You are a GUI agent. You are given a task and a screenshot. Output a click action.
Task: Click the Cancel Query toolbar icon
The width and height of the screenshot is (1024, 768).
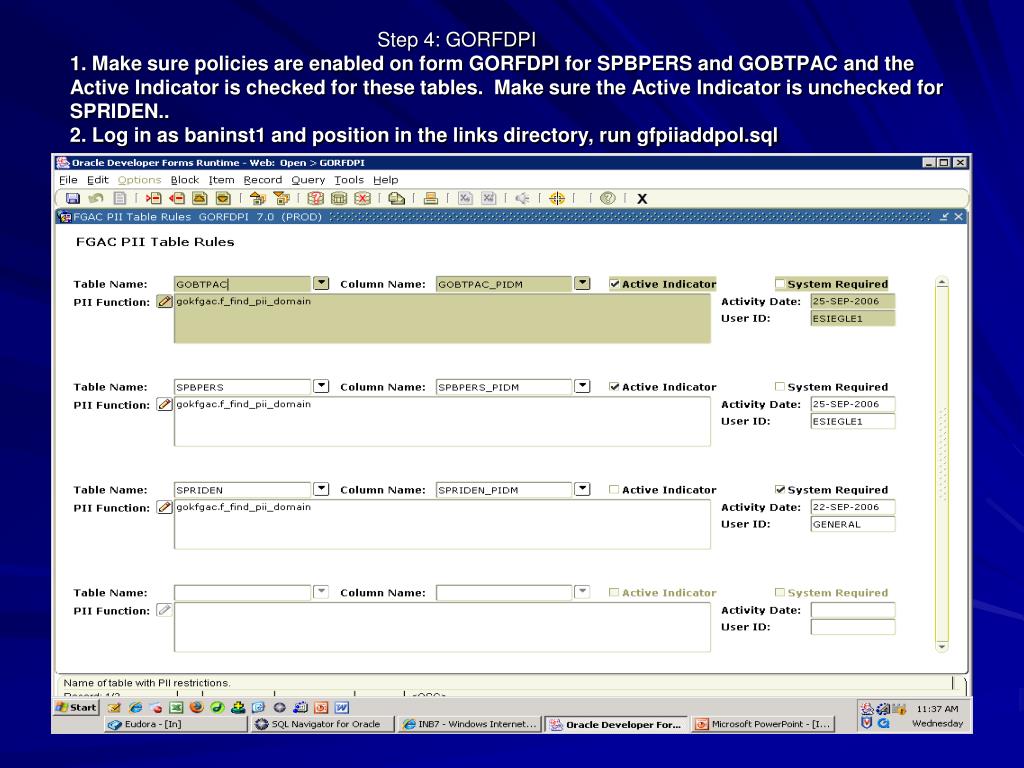tap(362, 199)
